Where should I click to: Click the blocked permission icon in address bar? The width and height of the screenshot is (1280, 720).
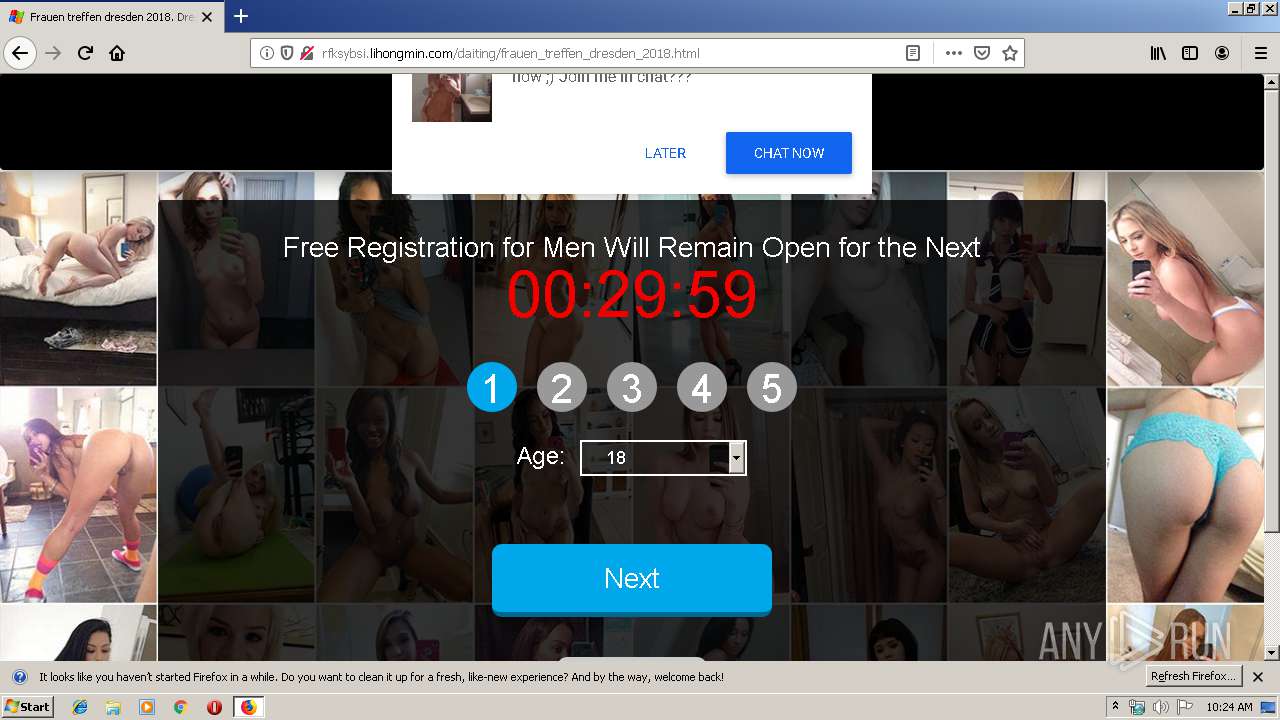(x=307, y=53)
